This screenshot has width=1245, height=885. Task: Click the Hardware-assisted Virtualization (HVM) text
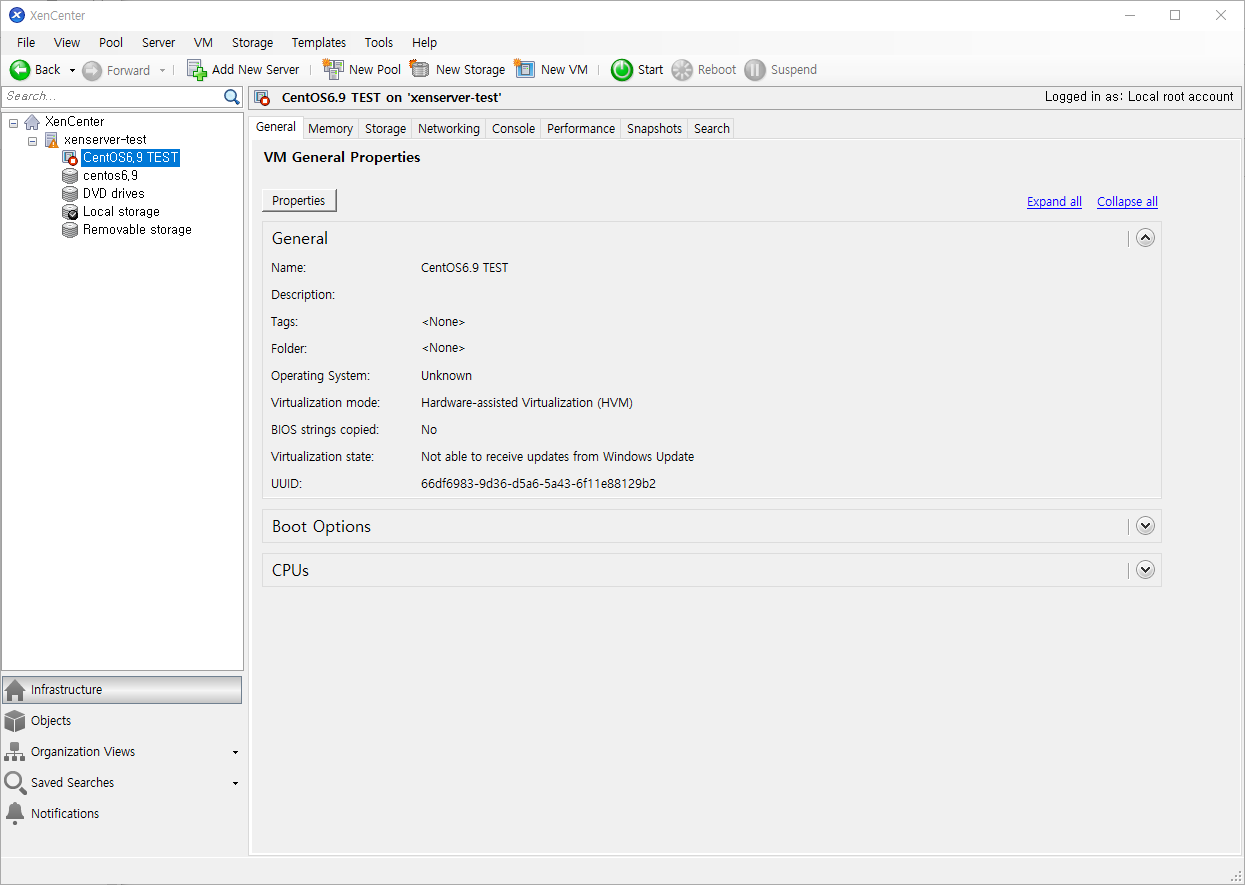527,403
